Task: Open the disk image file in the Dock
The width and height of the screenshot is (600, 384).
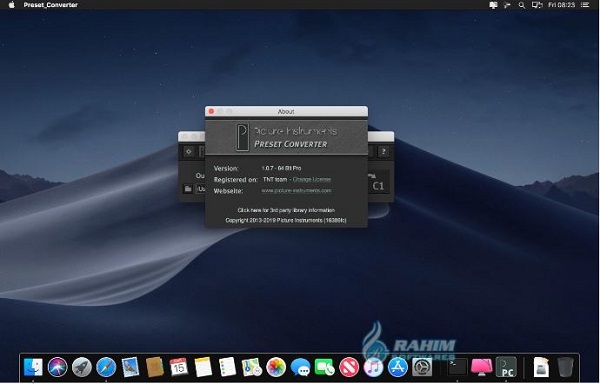Action: (x=541, y=367)
